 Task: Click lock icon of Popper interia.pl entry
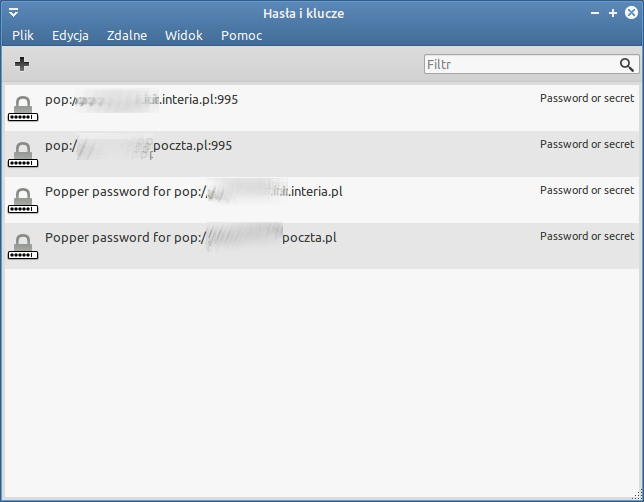click(x=22, y=200)
